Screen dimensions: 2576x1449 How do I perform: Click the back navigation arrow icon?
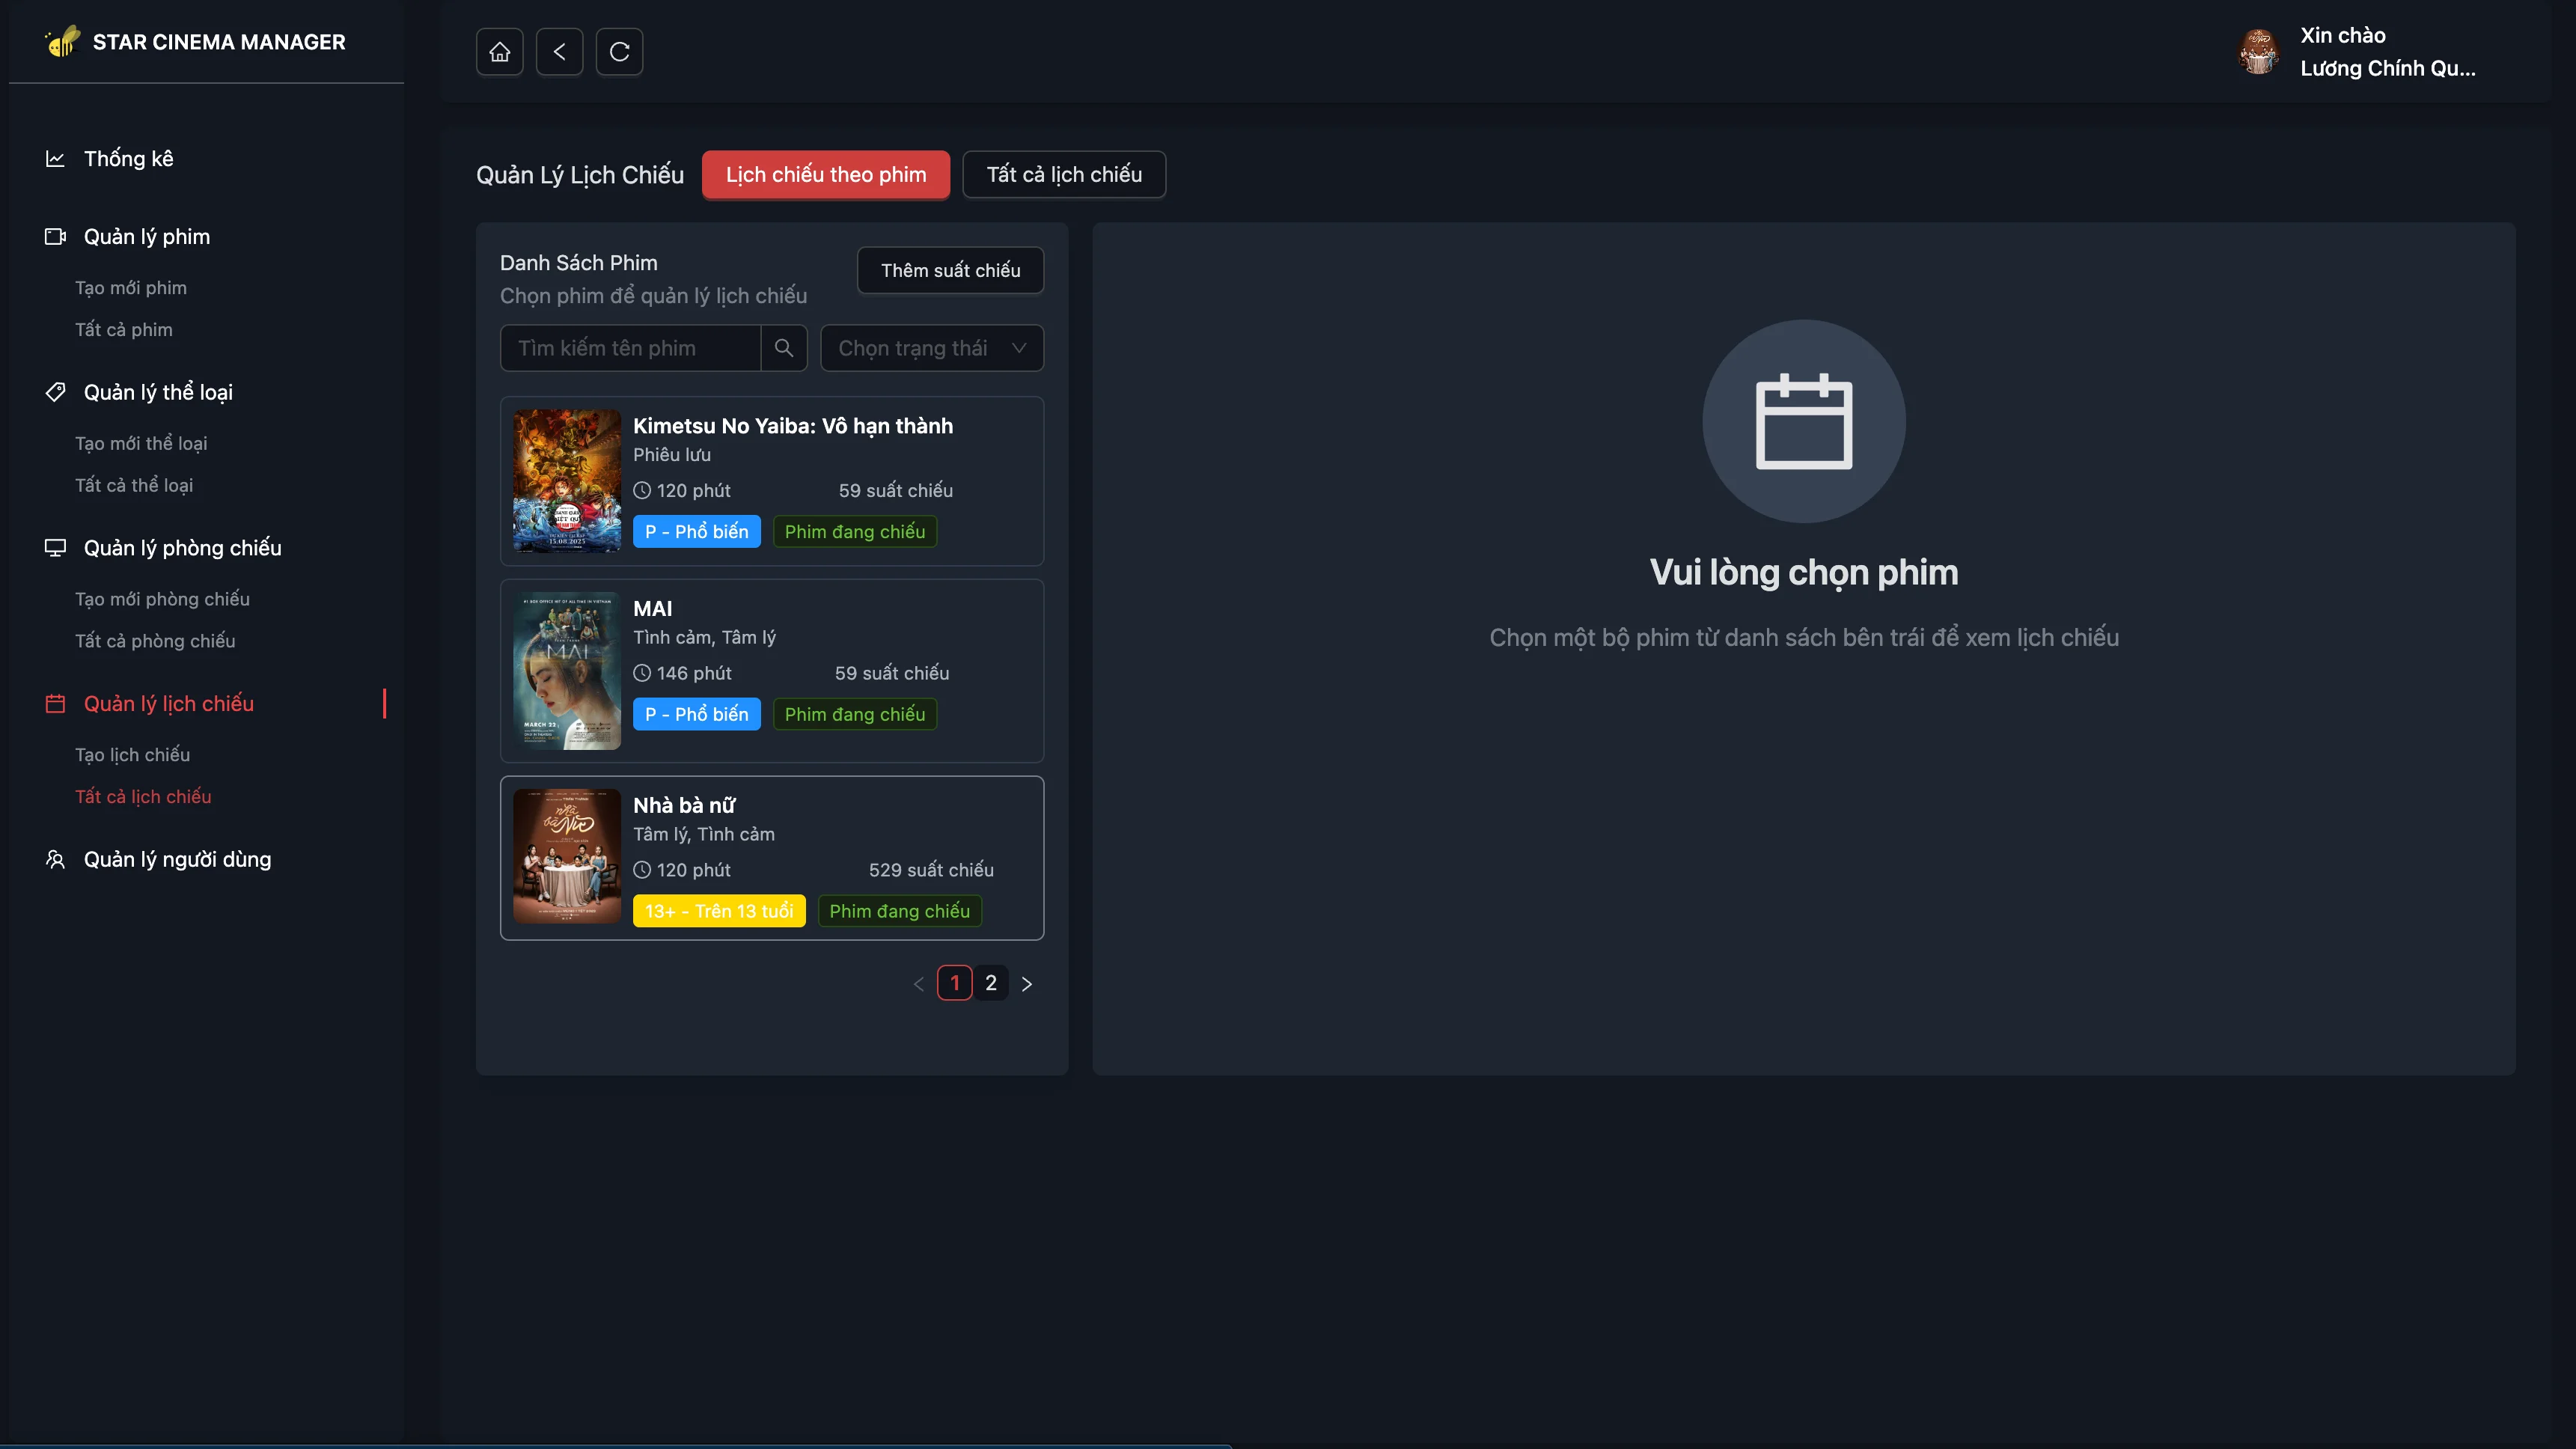coord(560,51)
